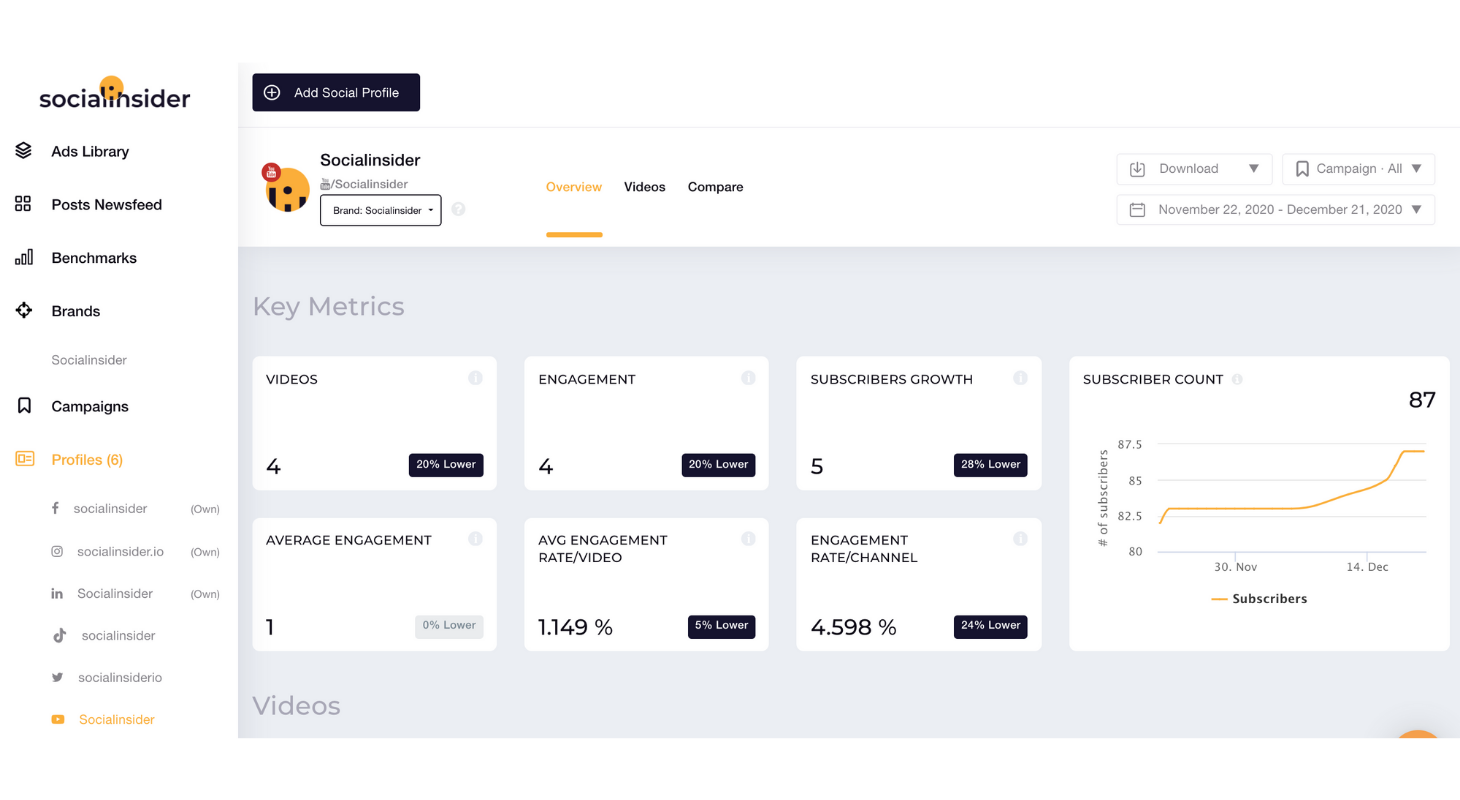Click the subscriber count 87 value
Image resolution: width=1460 pixels, height=800 pixels.
click(1422, 400)
